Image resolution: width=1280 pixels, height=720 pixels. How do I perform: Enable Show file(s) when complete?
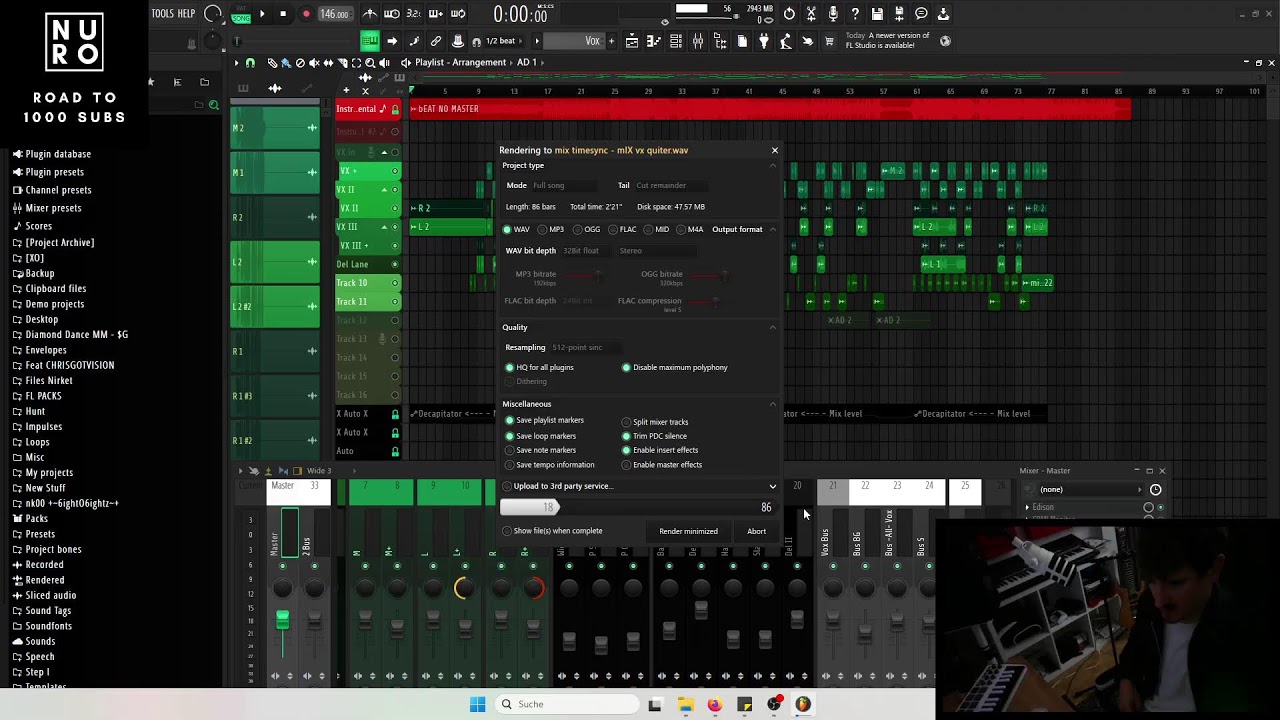coord(553,531)
